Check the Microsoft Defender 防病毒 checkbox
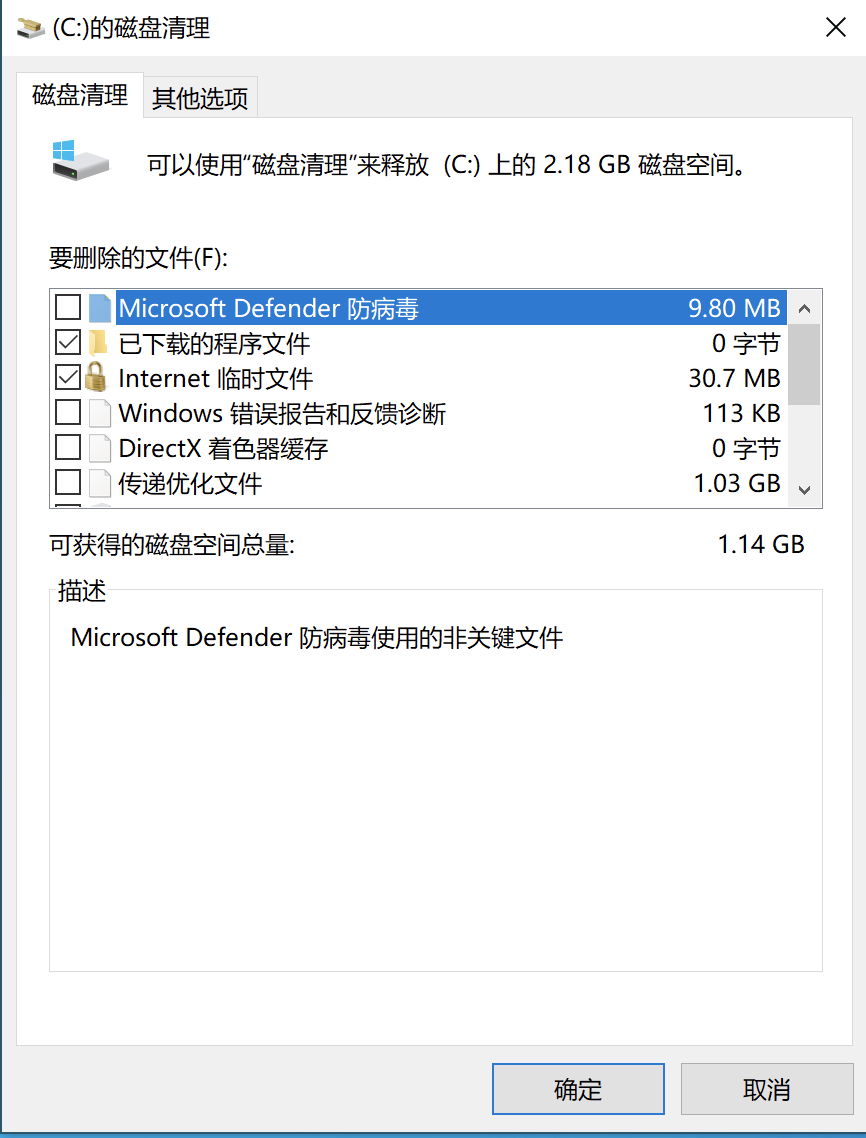 68,308
